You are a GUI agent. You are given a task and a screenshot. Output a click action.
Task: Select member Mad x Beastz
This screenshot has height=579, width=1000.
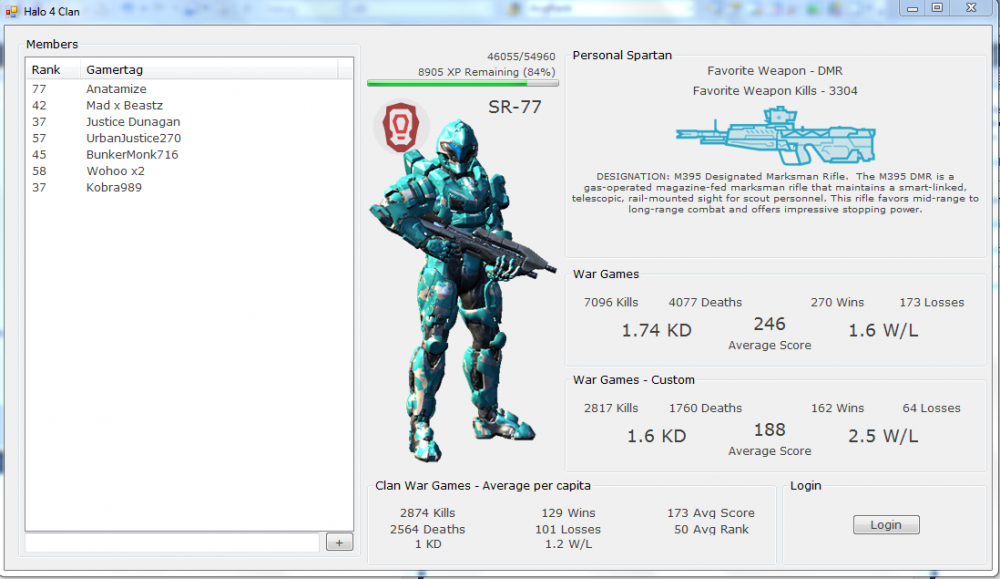(124, 105)
